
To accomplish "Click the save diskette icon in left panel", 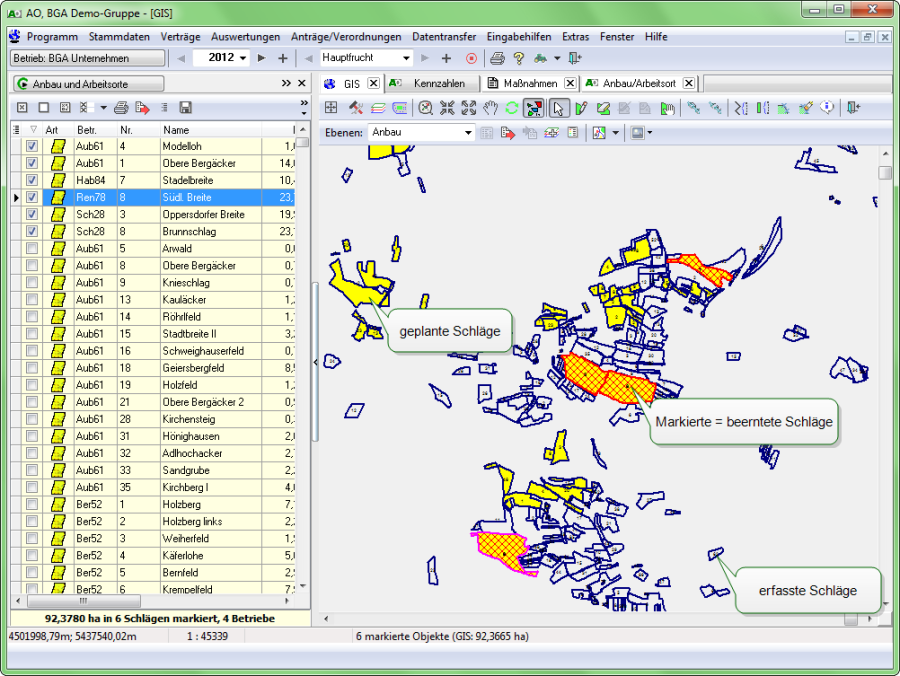I will pyautogui.click(x=185, y=107).
